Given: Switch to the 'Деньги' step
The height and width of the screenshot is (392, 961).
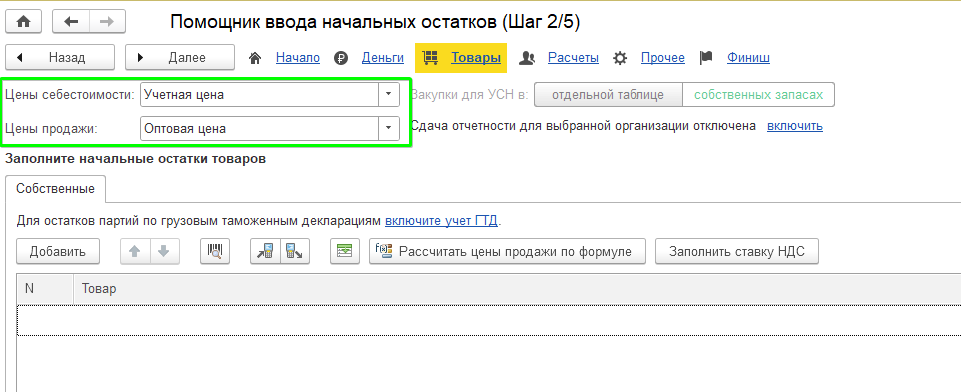Looking at the screenshot, I should [x=382, y=58].
